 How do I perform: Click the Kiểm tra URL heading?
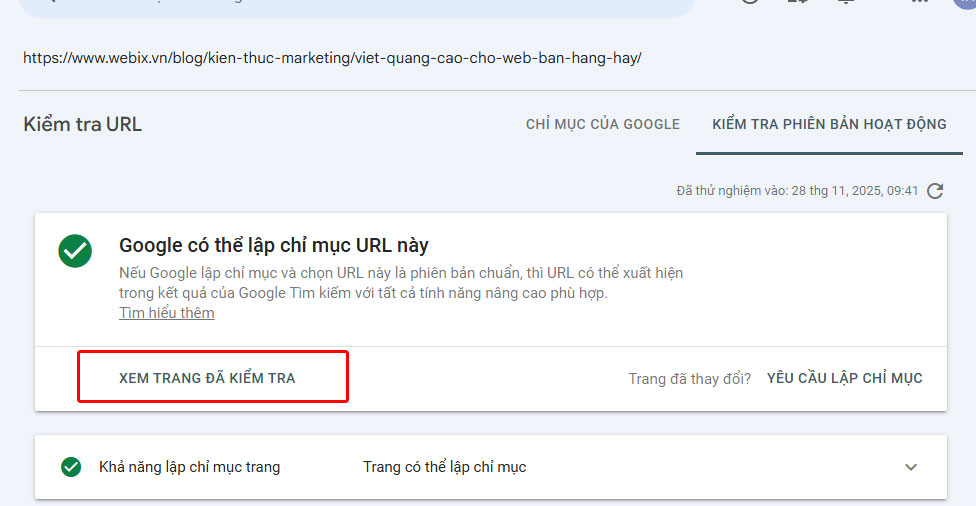[x=82, y=124]
